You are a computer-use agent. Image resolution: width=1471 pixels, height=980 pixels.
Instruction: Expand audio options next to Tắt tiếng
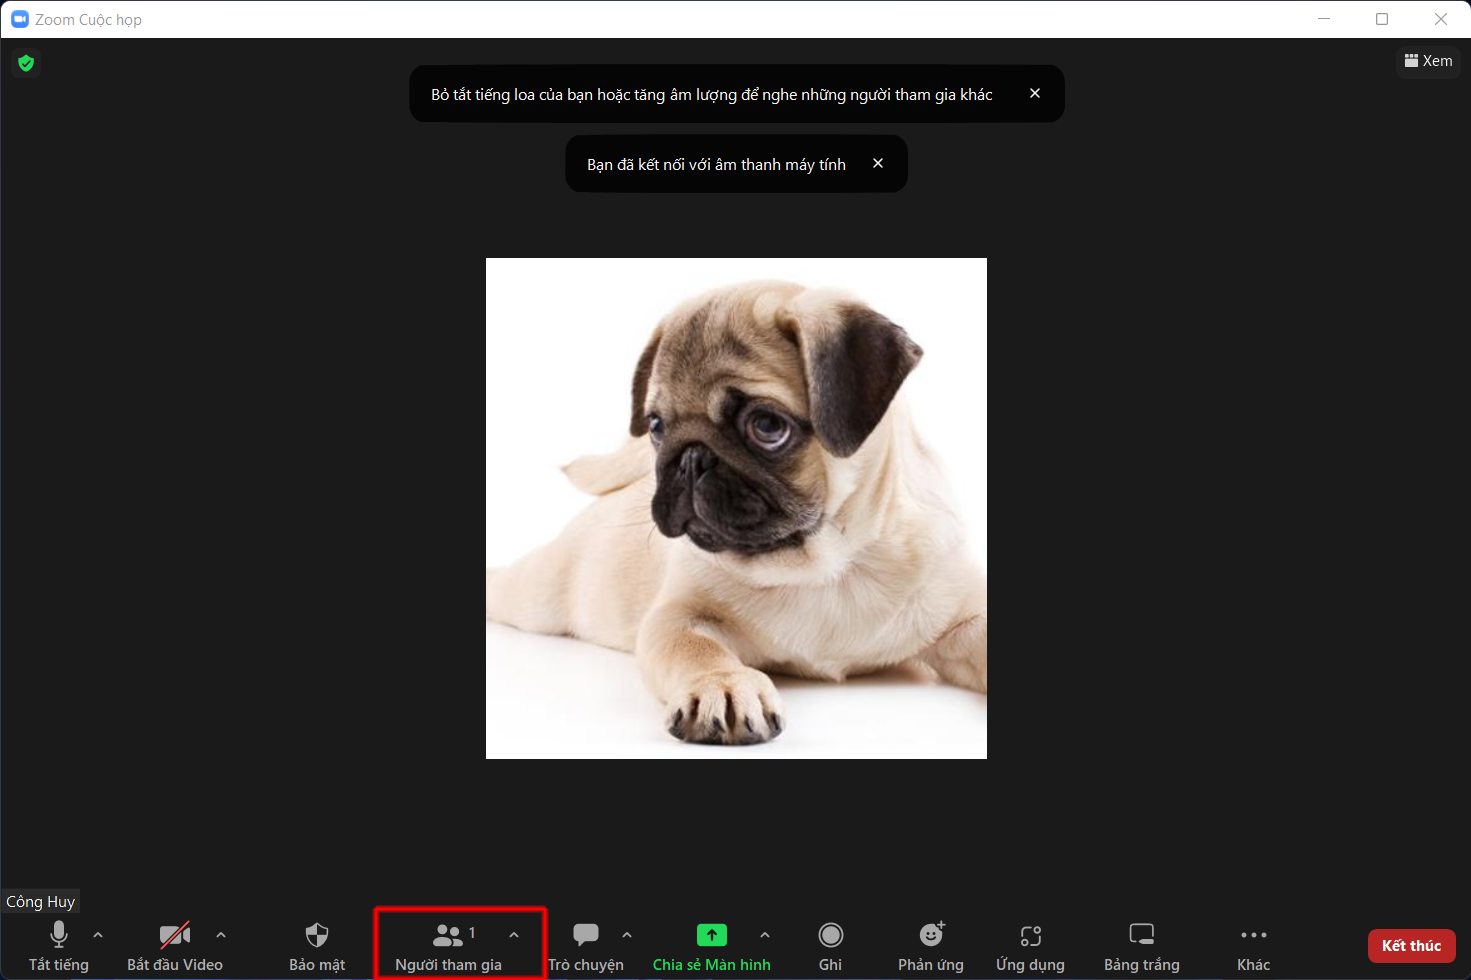[x=97, y=934]
